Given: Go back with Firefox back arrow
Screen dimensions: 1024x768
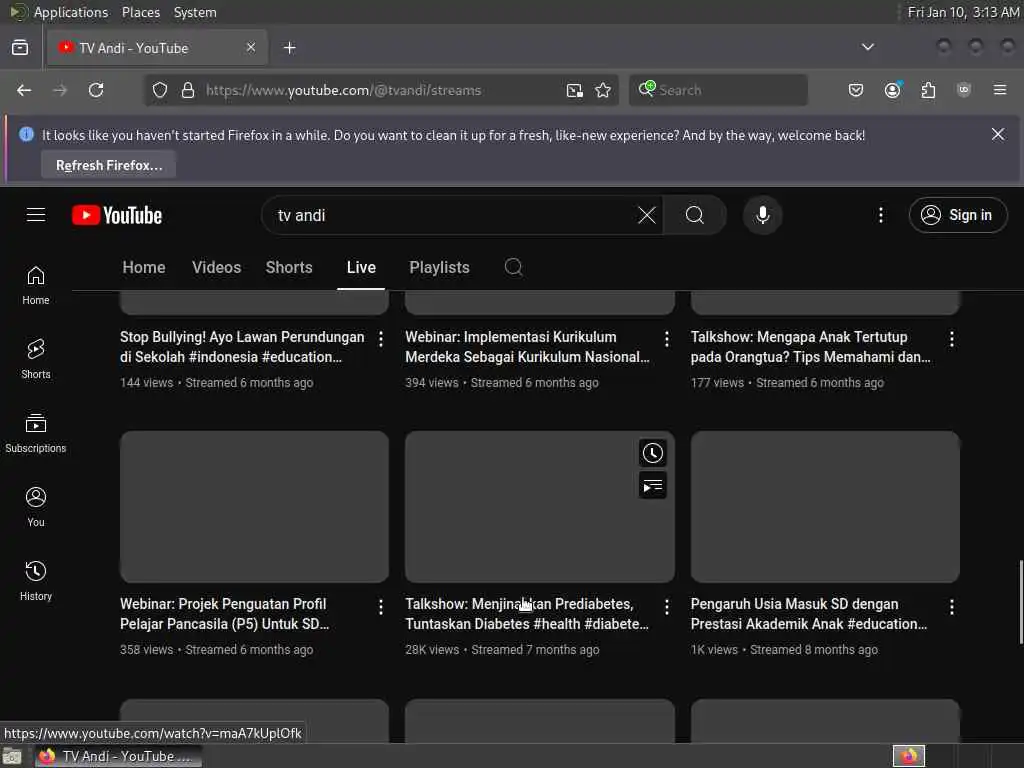Looking at the screenshot, I should click(24, 90).
